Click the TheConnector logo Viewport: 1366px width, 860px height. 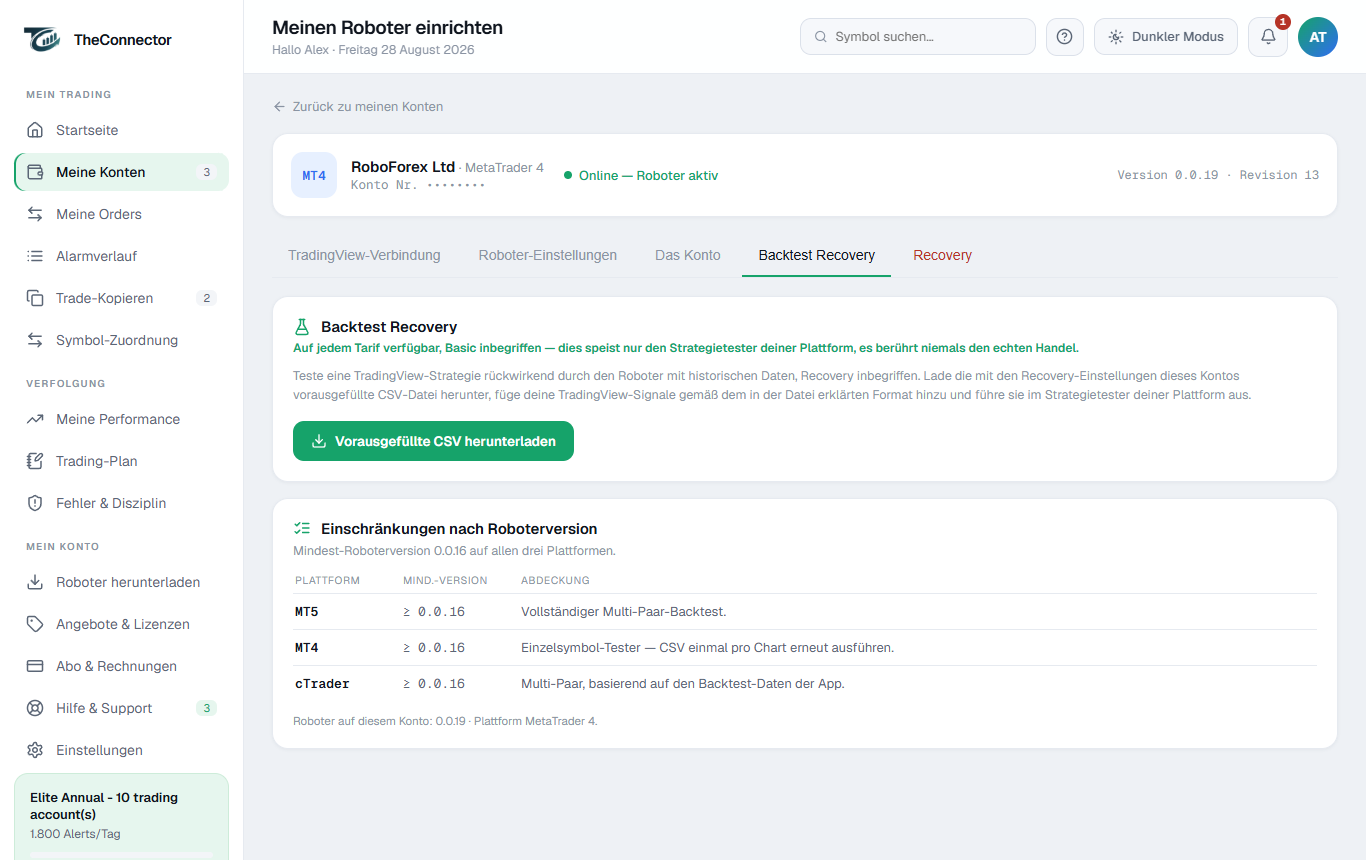98,40
